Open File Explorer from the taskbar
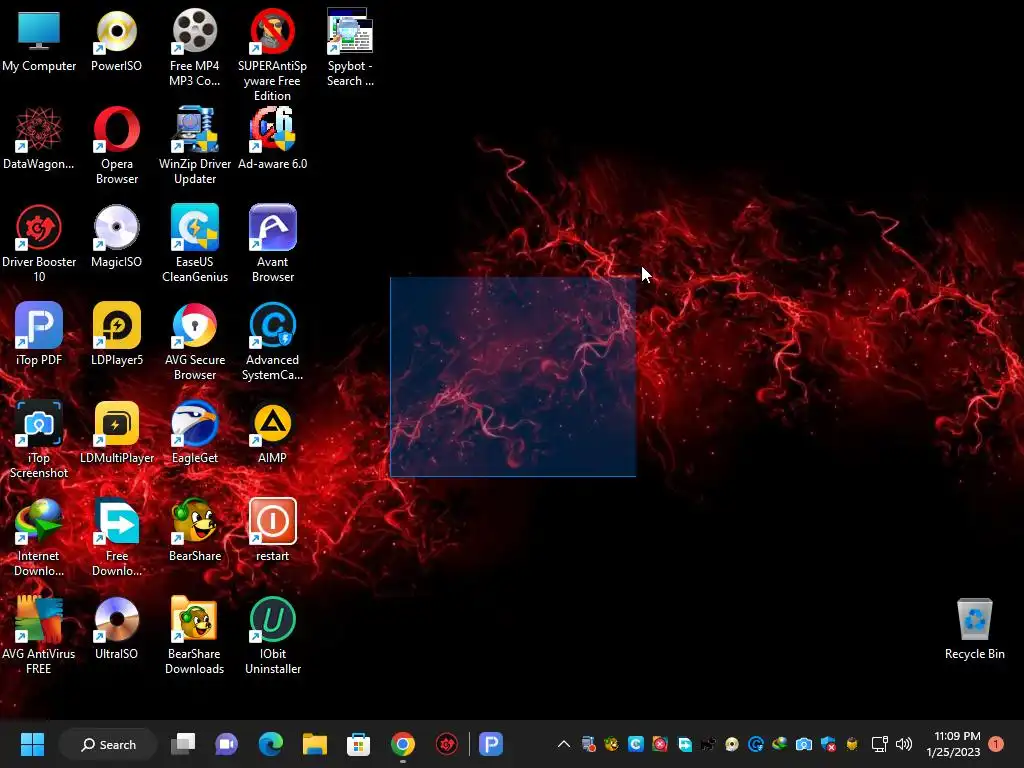The height and width of the screenshot is (768, 1024). (x=315, y=744)
